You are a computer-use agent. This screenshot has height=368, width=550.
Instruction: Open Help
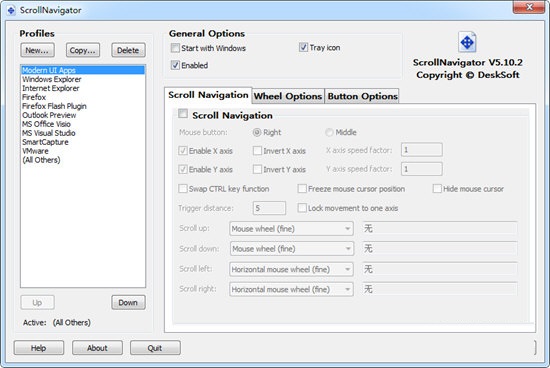[x=39, y=348]
